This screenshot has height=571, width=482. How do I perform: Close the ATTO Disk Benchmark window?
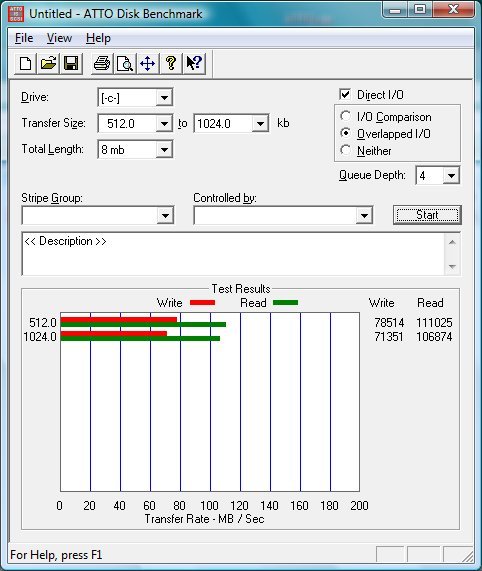(x=454, y=9)
